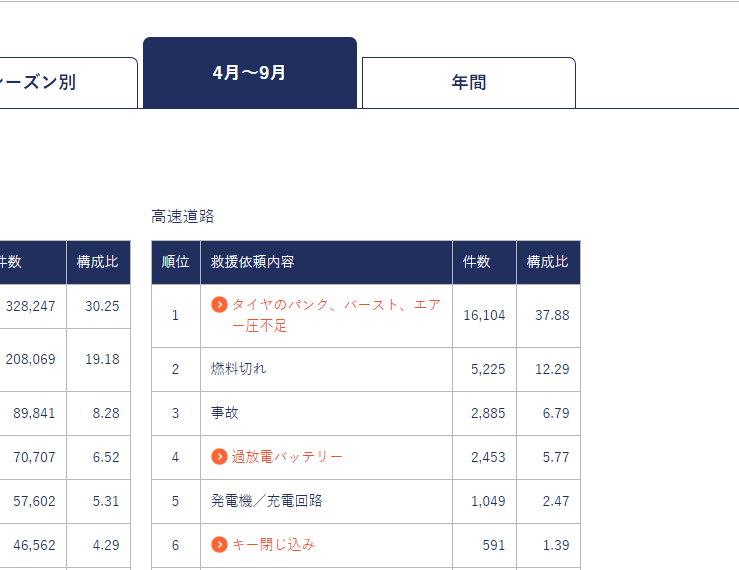This screenshot has width=739, height=570.
Task: Click the 16,104 count cell
Action: click(x=484, y=315)
